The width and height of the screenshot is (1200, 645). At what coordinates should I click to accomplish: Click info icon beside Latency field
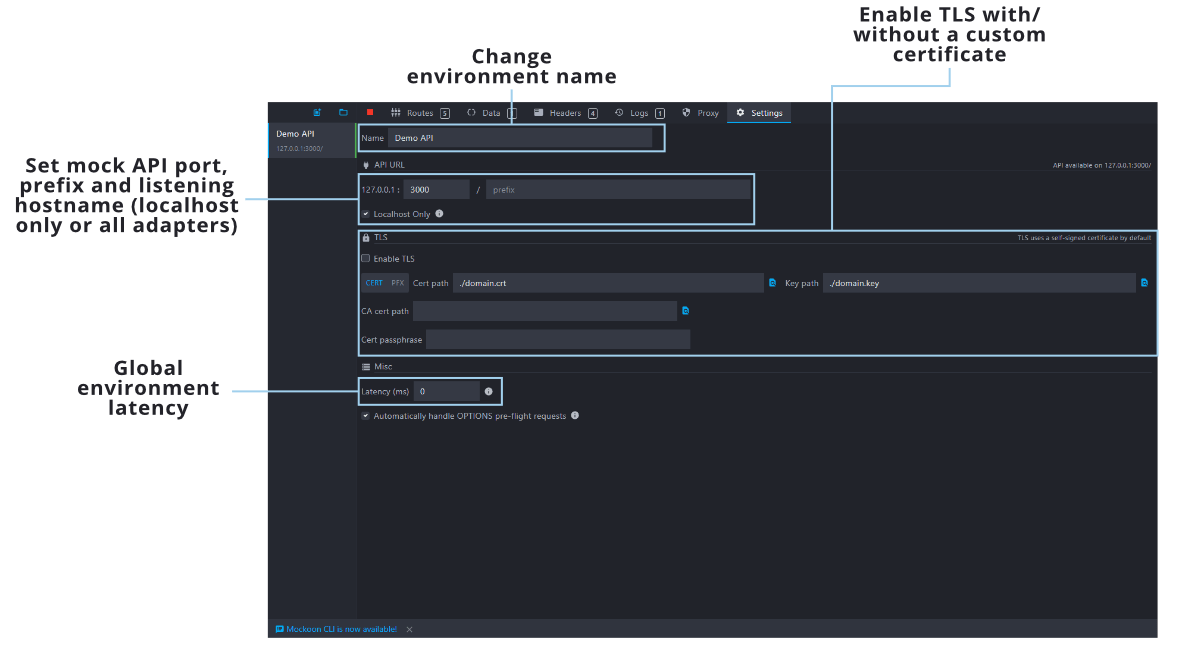pyautogui.click(x=488, y=391)
